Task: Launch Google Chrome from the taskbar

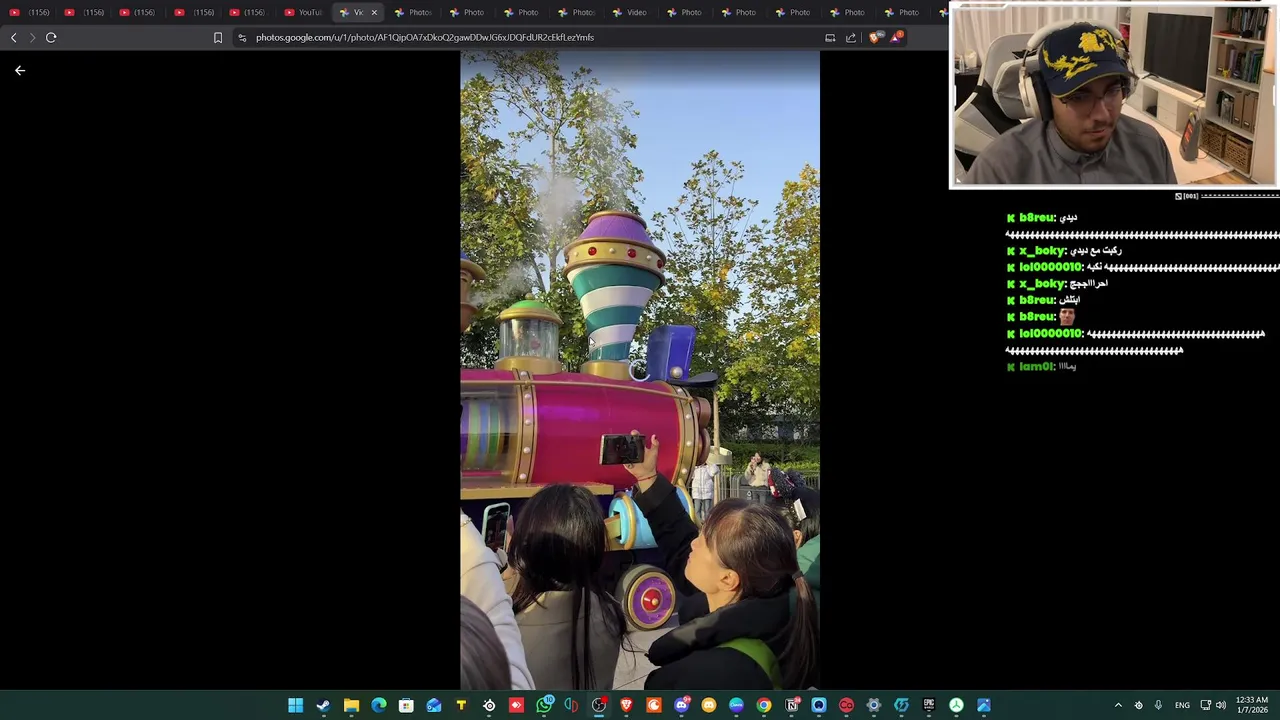Action: 764,705
